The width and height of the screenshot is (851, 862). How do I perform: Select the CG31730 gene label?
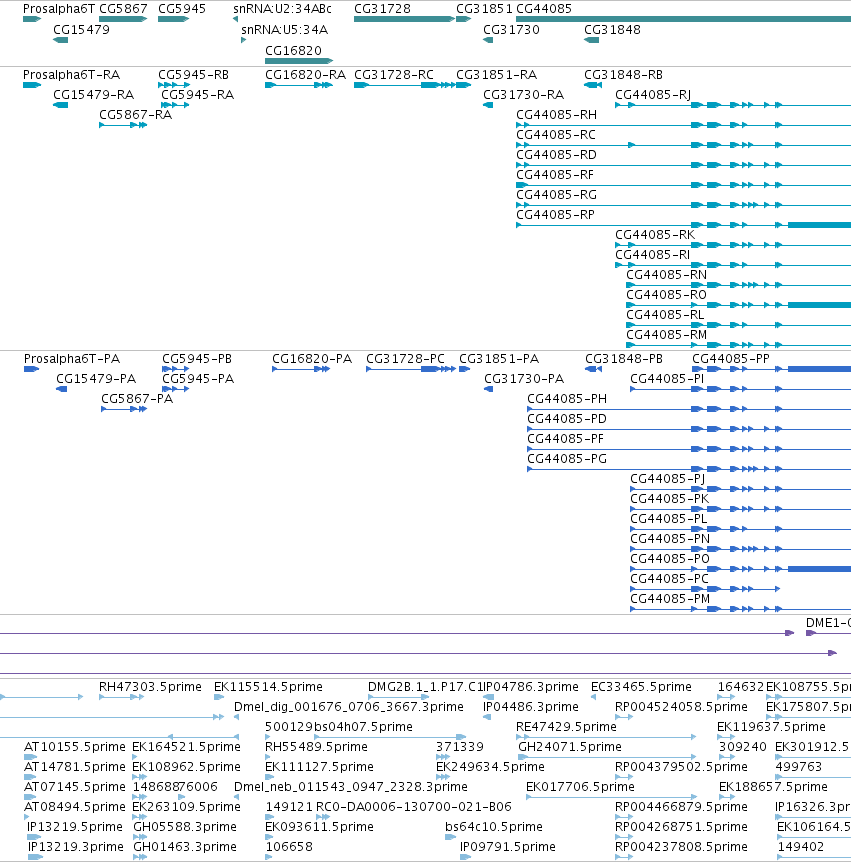[511, 30]
